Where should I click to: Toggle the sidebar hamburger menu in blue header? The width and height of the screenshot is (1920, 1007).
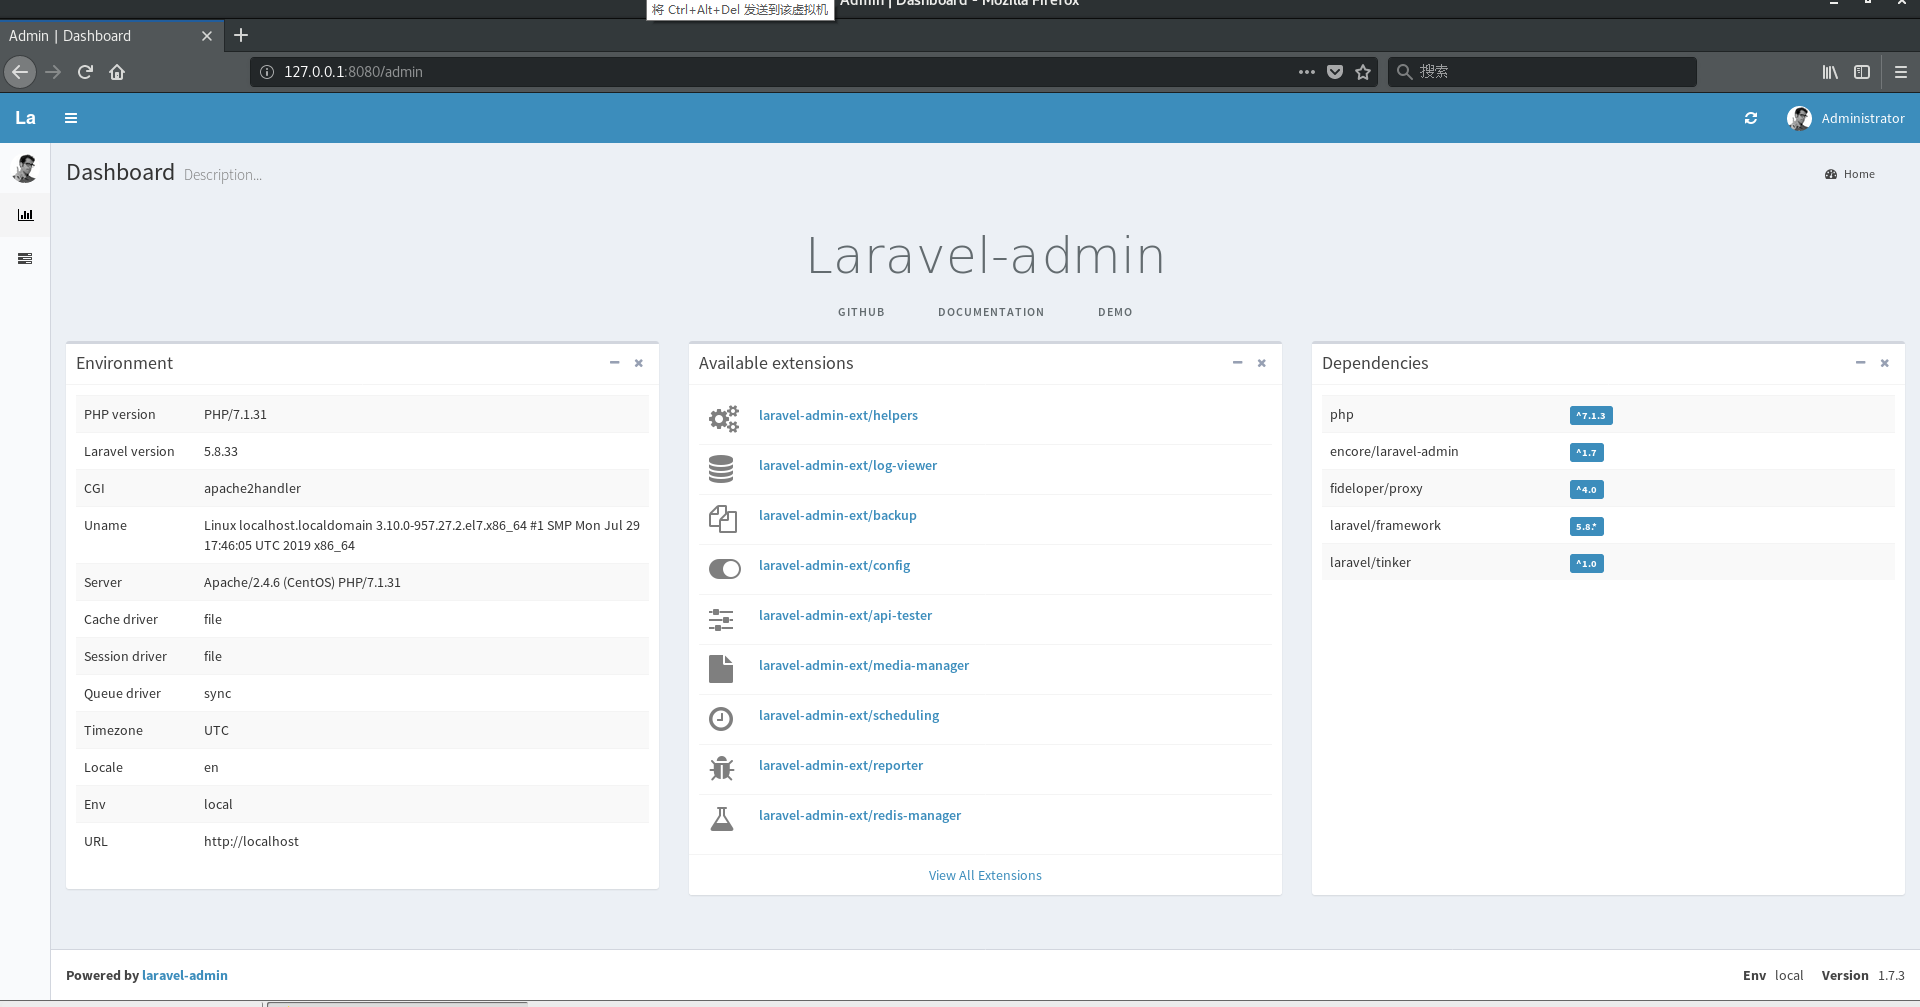click(71, 118)
